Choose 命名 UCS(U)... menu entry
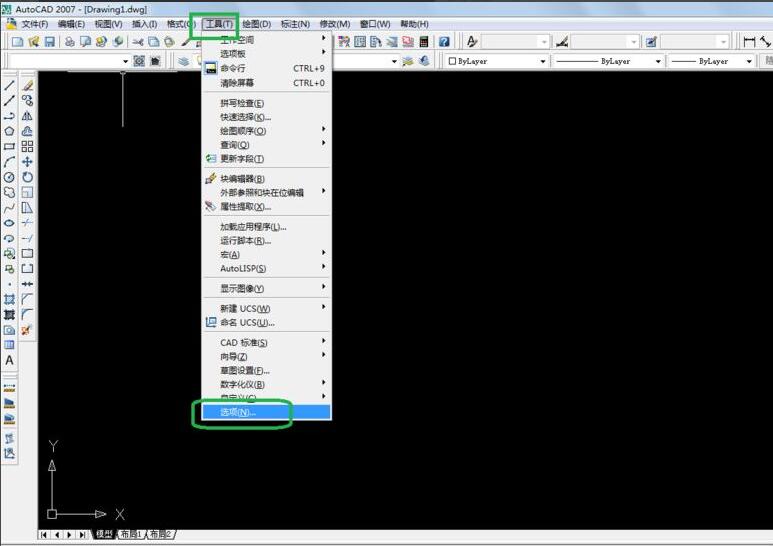773x546 pixels. coord(267,322)
